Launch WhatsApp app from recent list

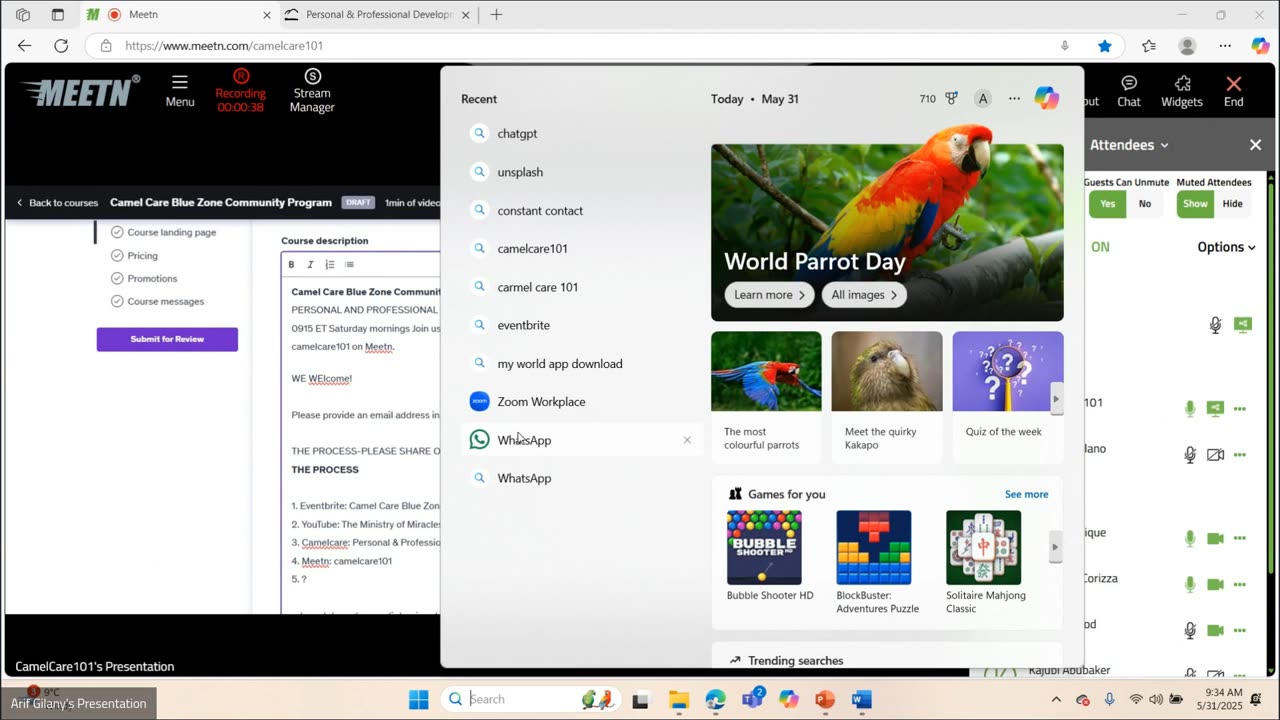point(582,440)
